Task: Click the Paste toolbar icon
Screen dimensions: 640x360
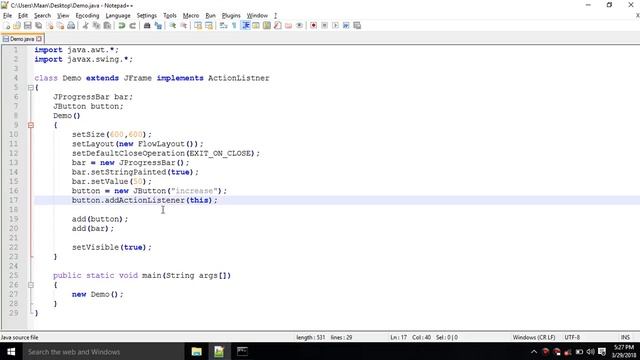Action: click(107, 26)
